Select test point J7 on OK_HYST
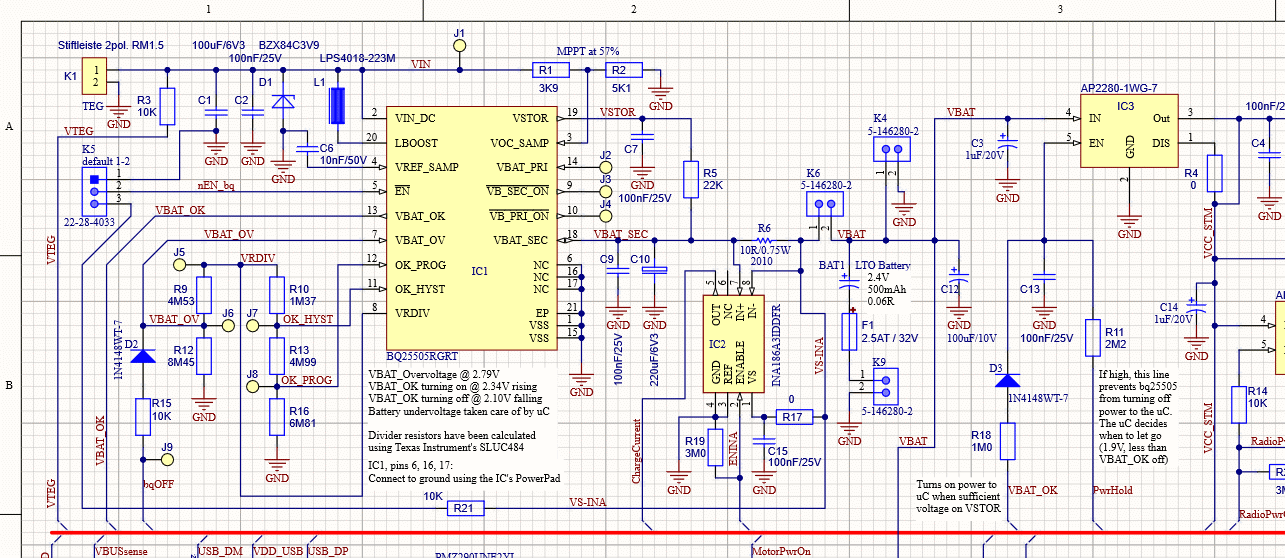 tap(252, 326)
